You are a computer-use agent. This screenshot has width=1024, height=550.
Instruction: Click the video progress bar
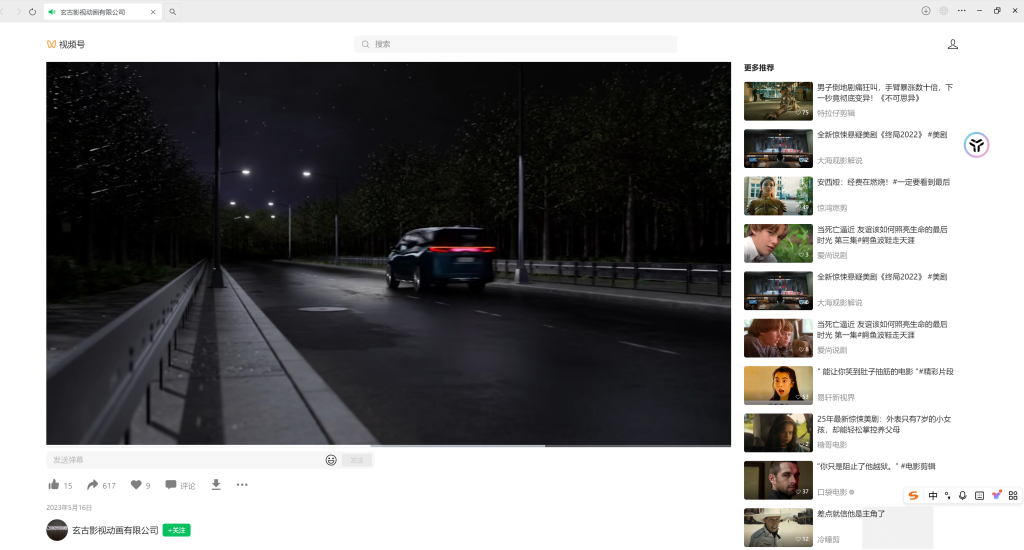[388, 445]
